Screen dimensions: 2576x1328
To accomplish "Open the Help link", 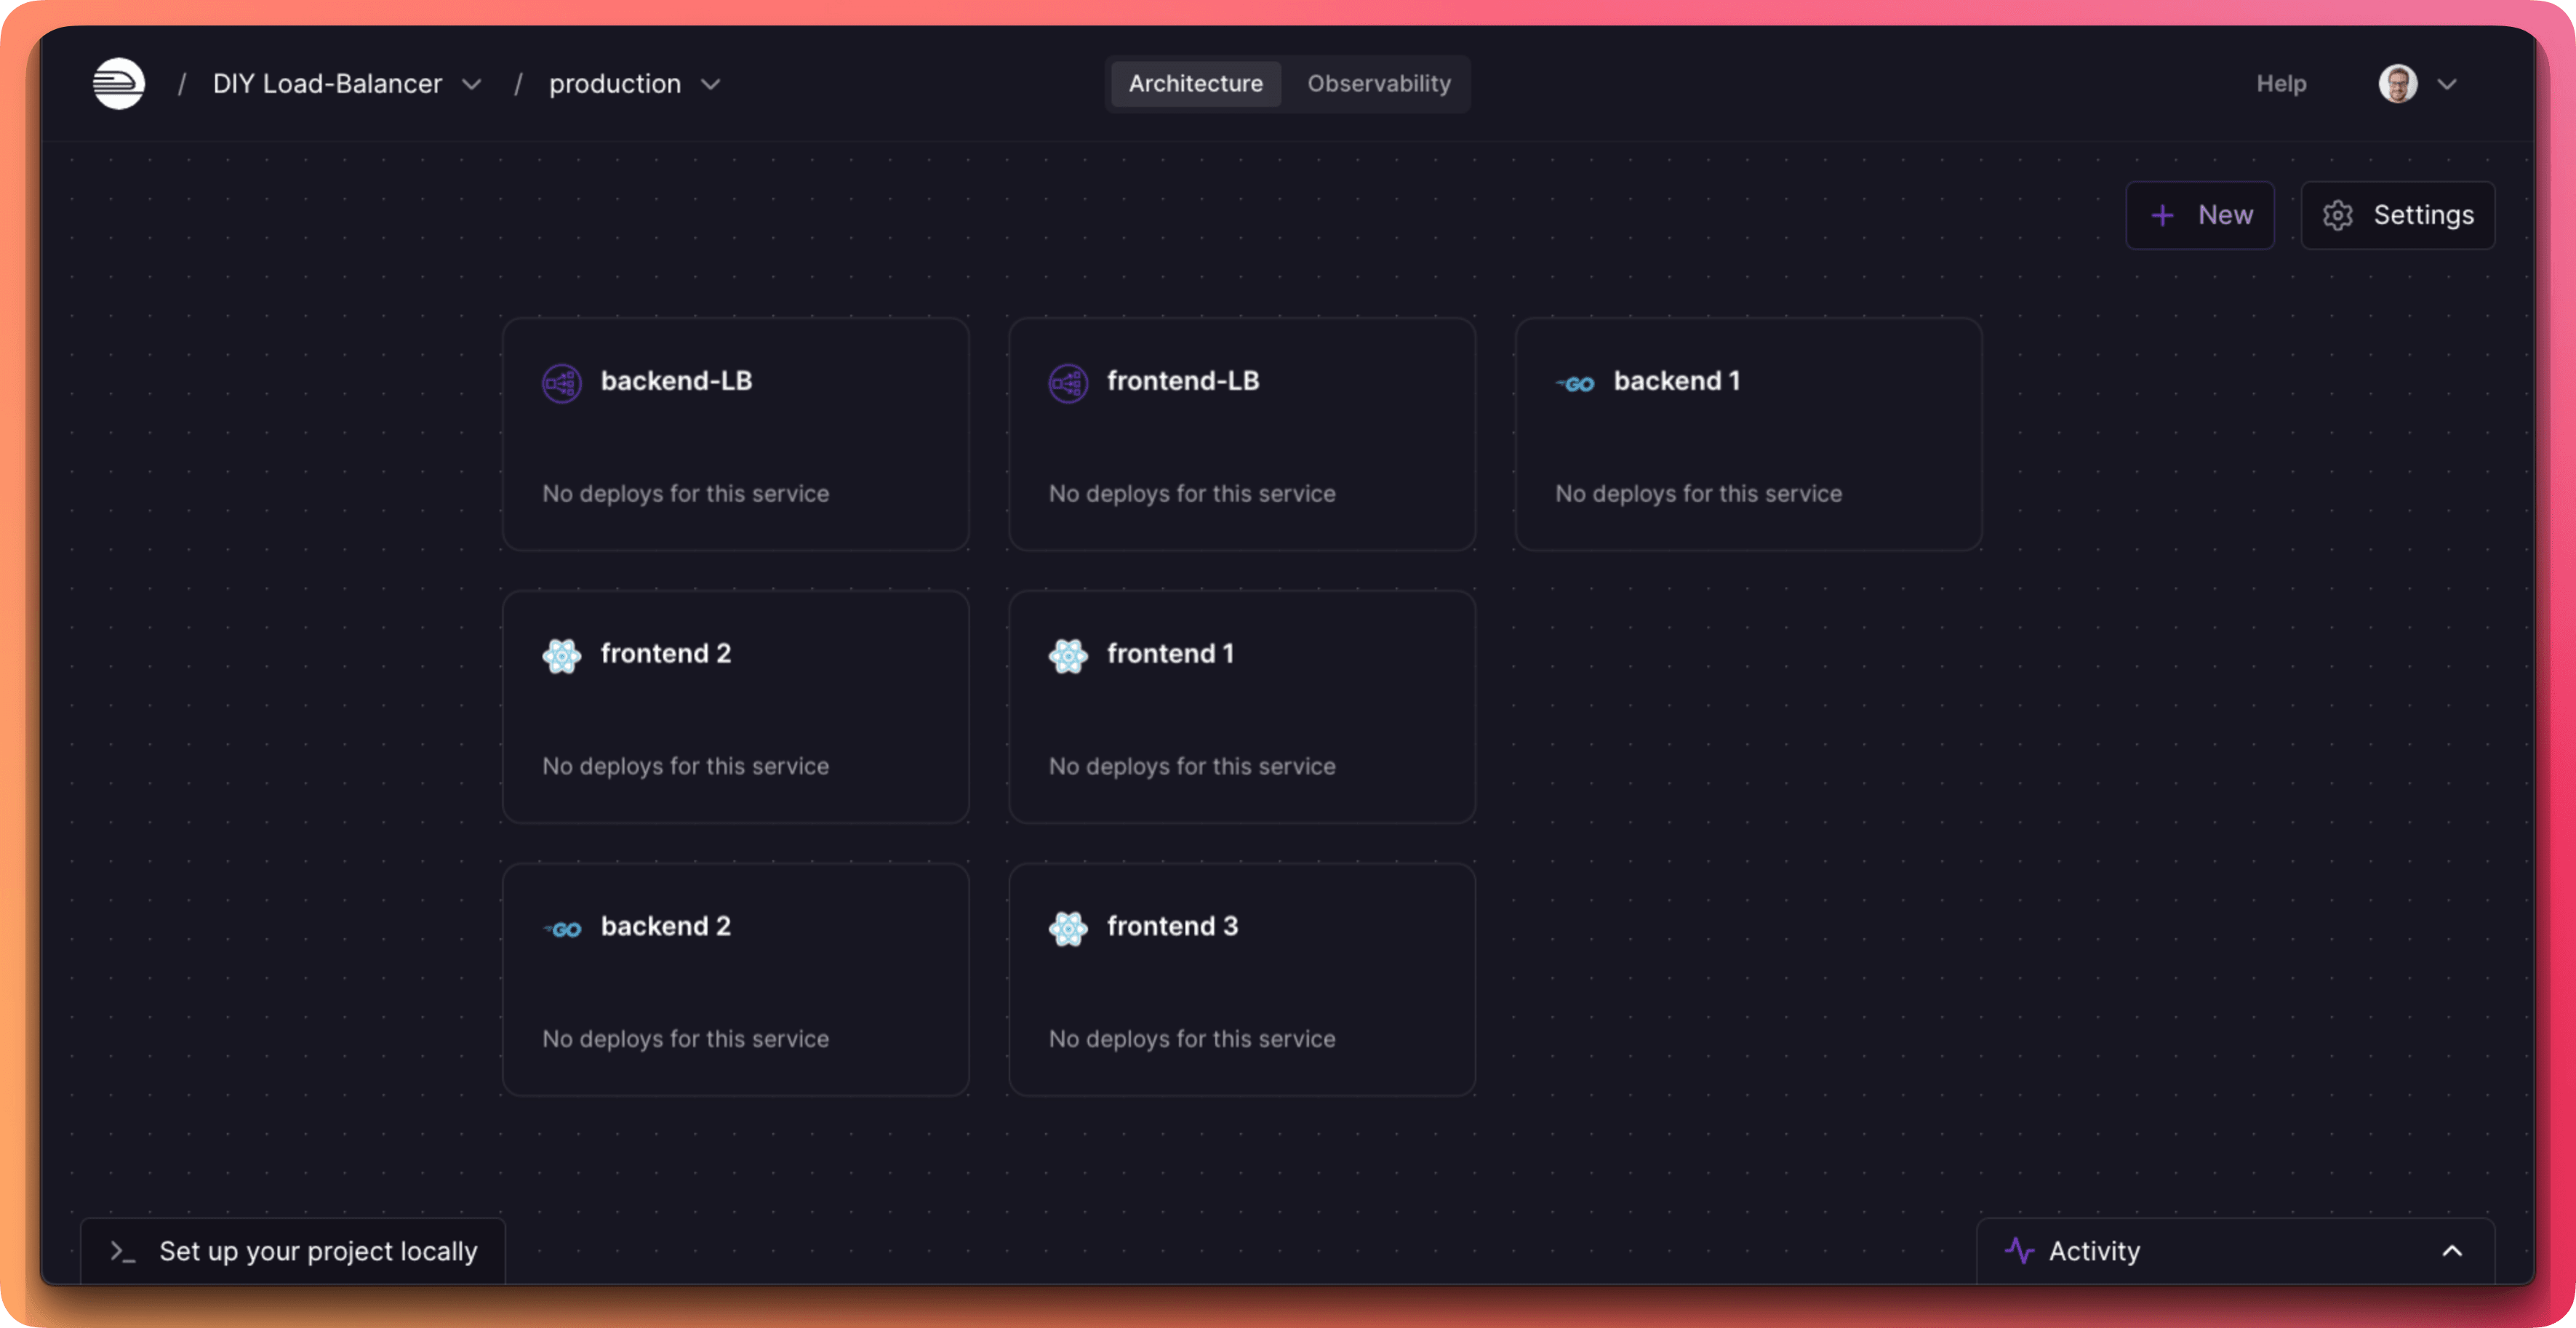I will coord(2281,84).
